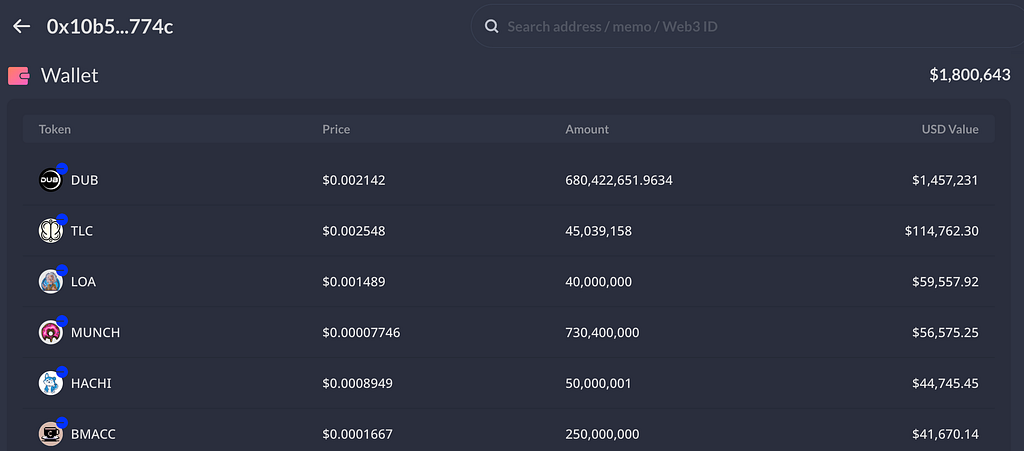
Task: Click the Wallet total $1,800,643
Action: 970,75
